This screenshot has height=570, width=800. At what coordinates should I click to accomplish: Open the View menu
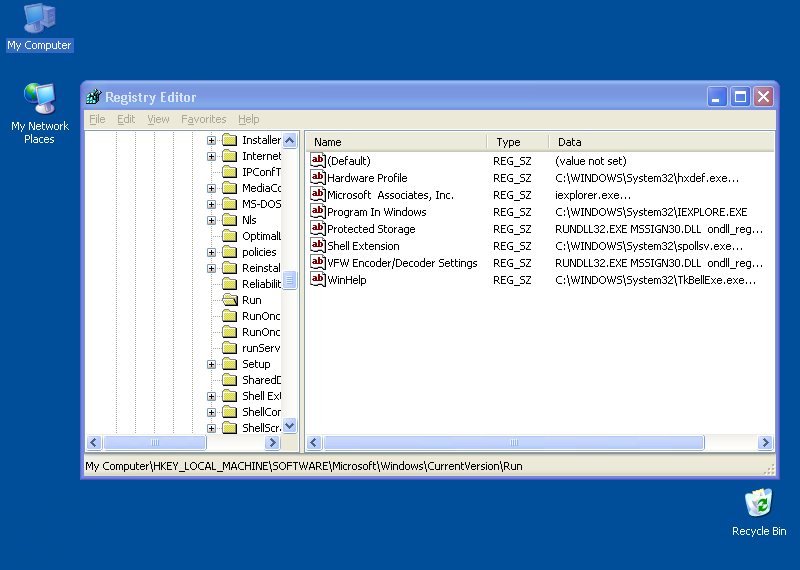pos(158,119)
